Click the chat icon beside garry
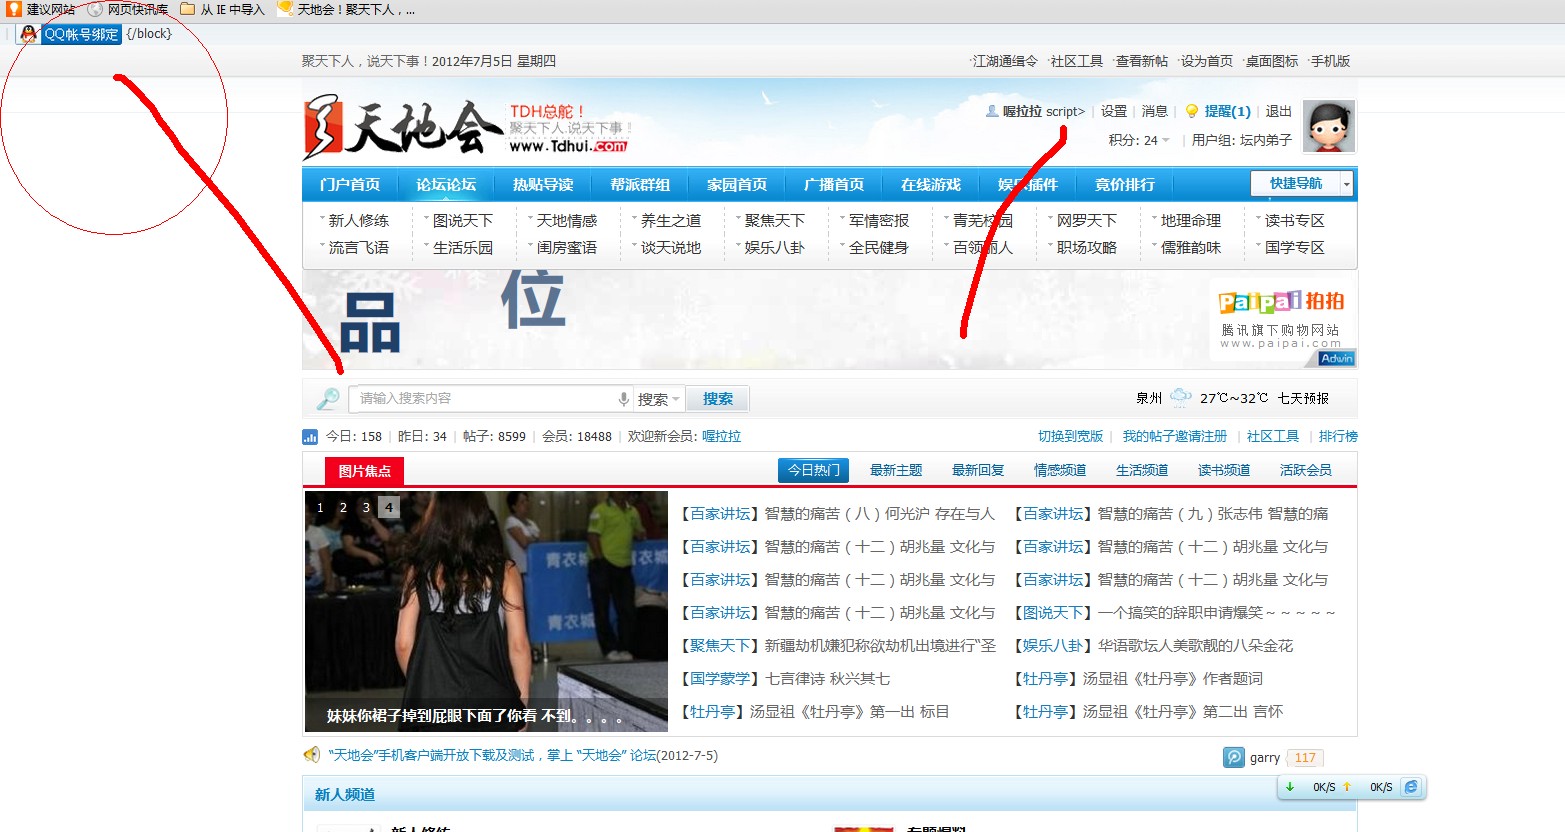This screenshot has width=1565, height=832. pyautogui.click(x=1234, y=758)
